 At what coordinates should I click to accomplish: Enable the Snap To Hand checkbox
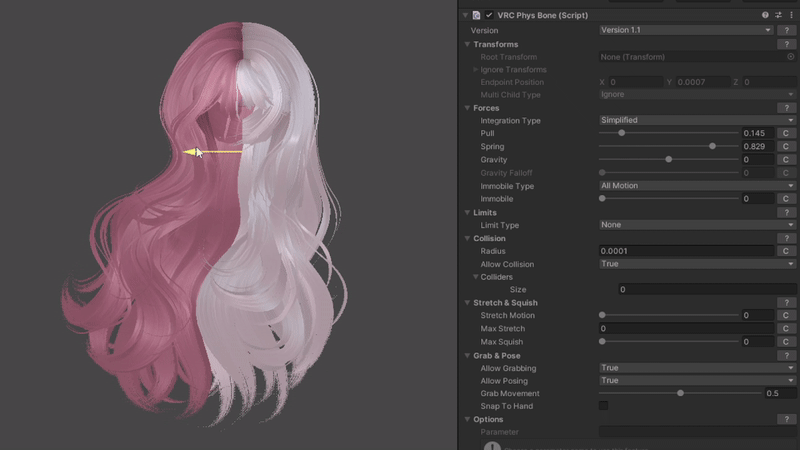pos(603,406)
